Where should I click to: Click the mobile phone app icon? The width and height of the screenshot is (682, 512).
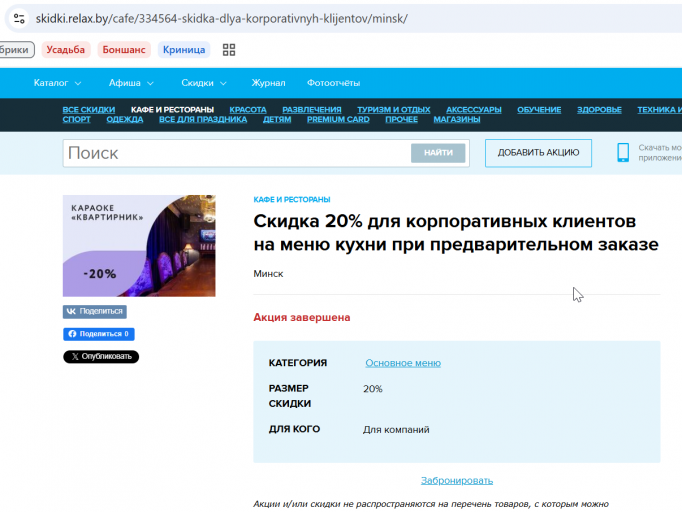[623, 153]
